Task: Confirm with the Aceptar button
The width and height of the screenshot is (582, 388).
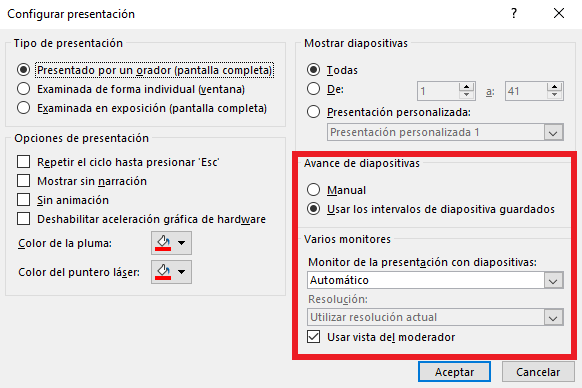Action: 454,372
